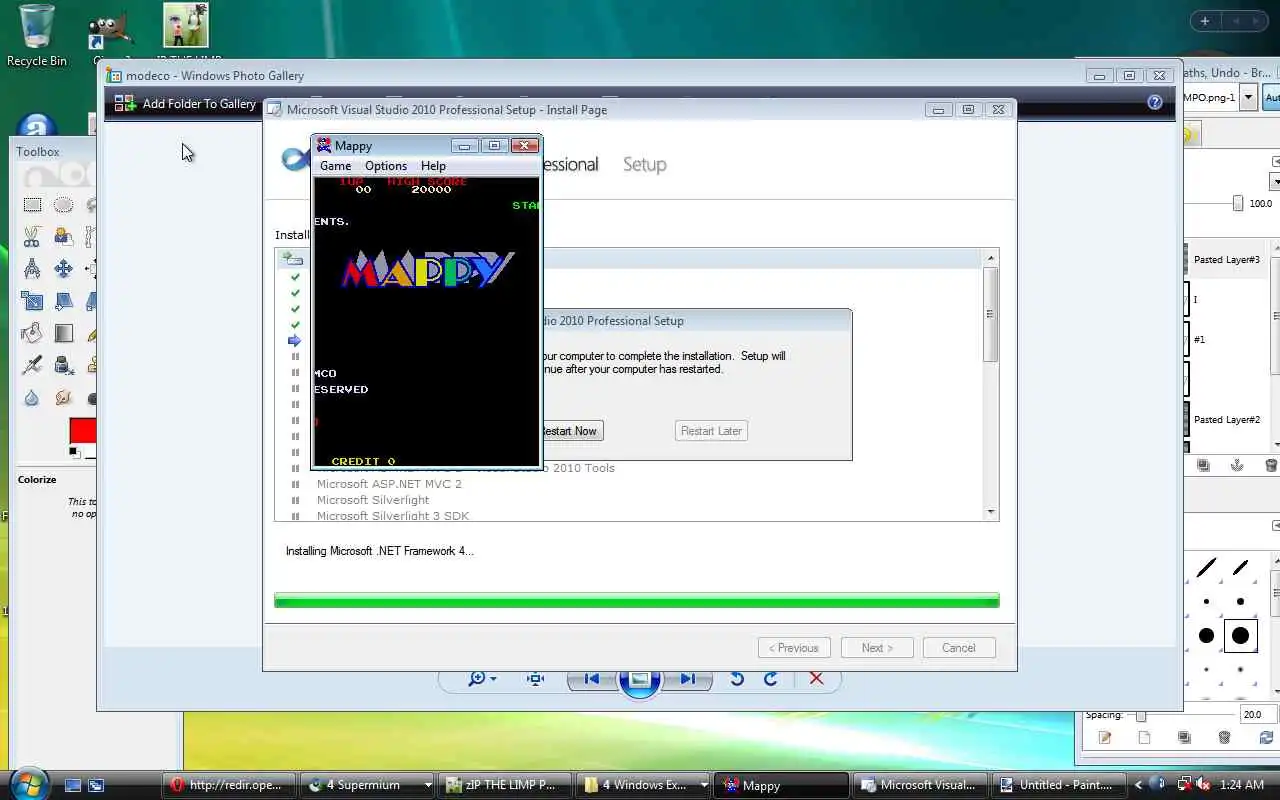Click the red foreground color swatch
This screenshot has height=800, width=1280.
pyautogui.click(x=83, y=431)
